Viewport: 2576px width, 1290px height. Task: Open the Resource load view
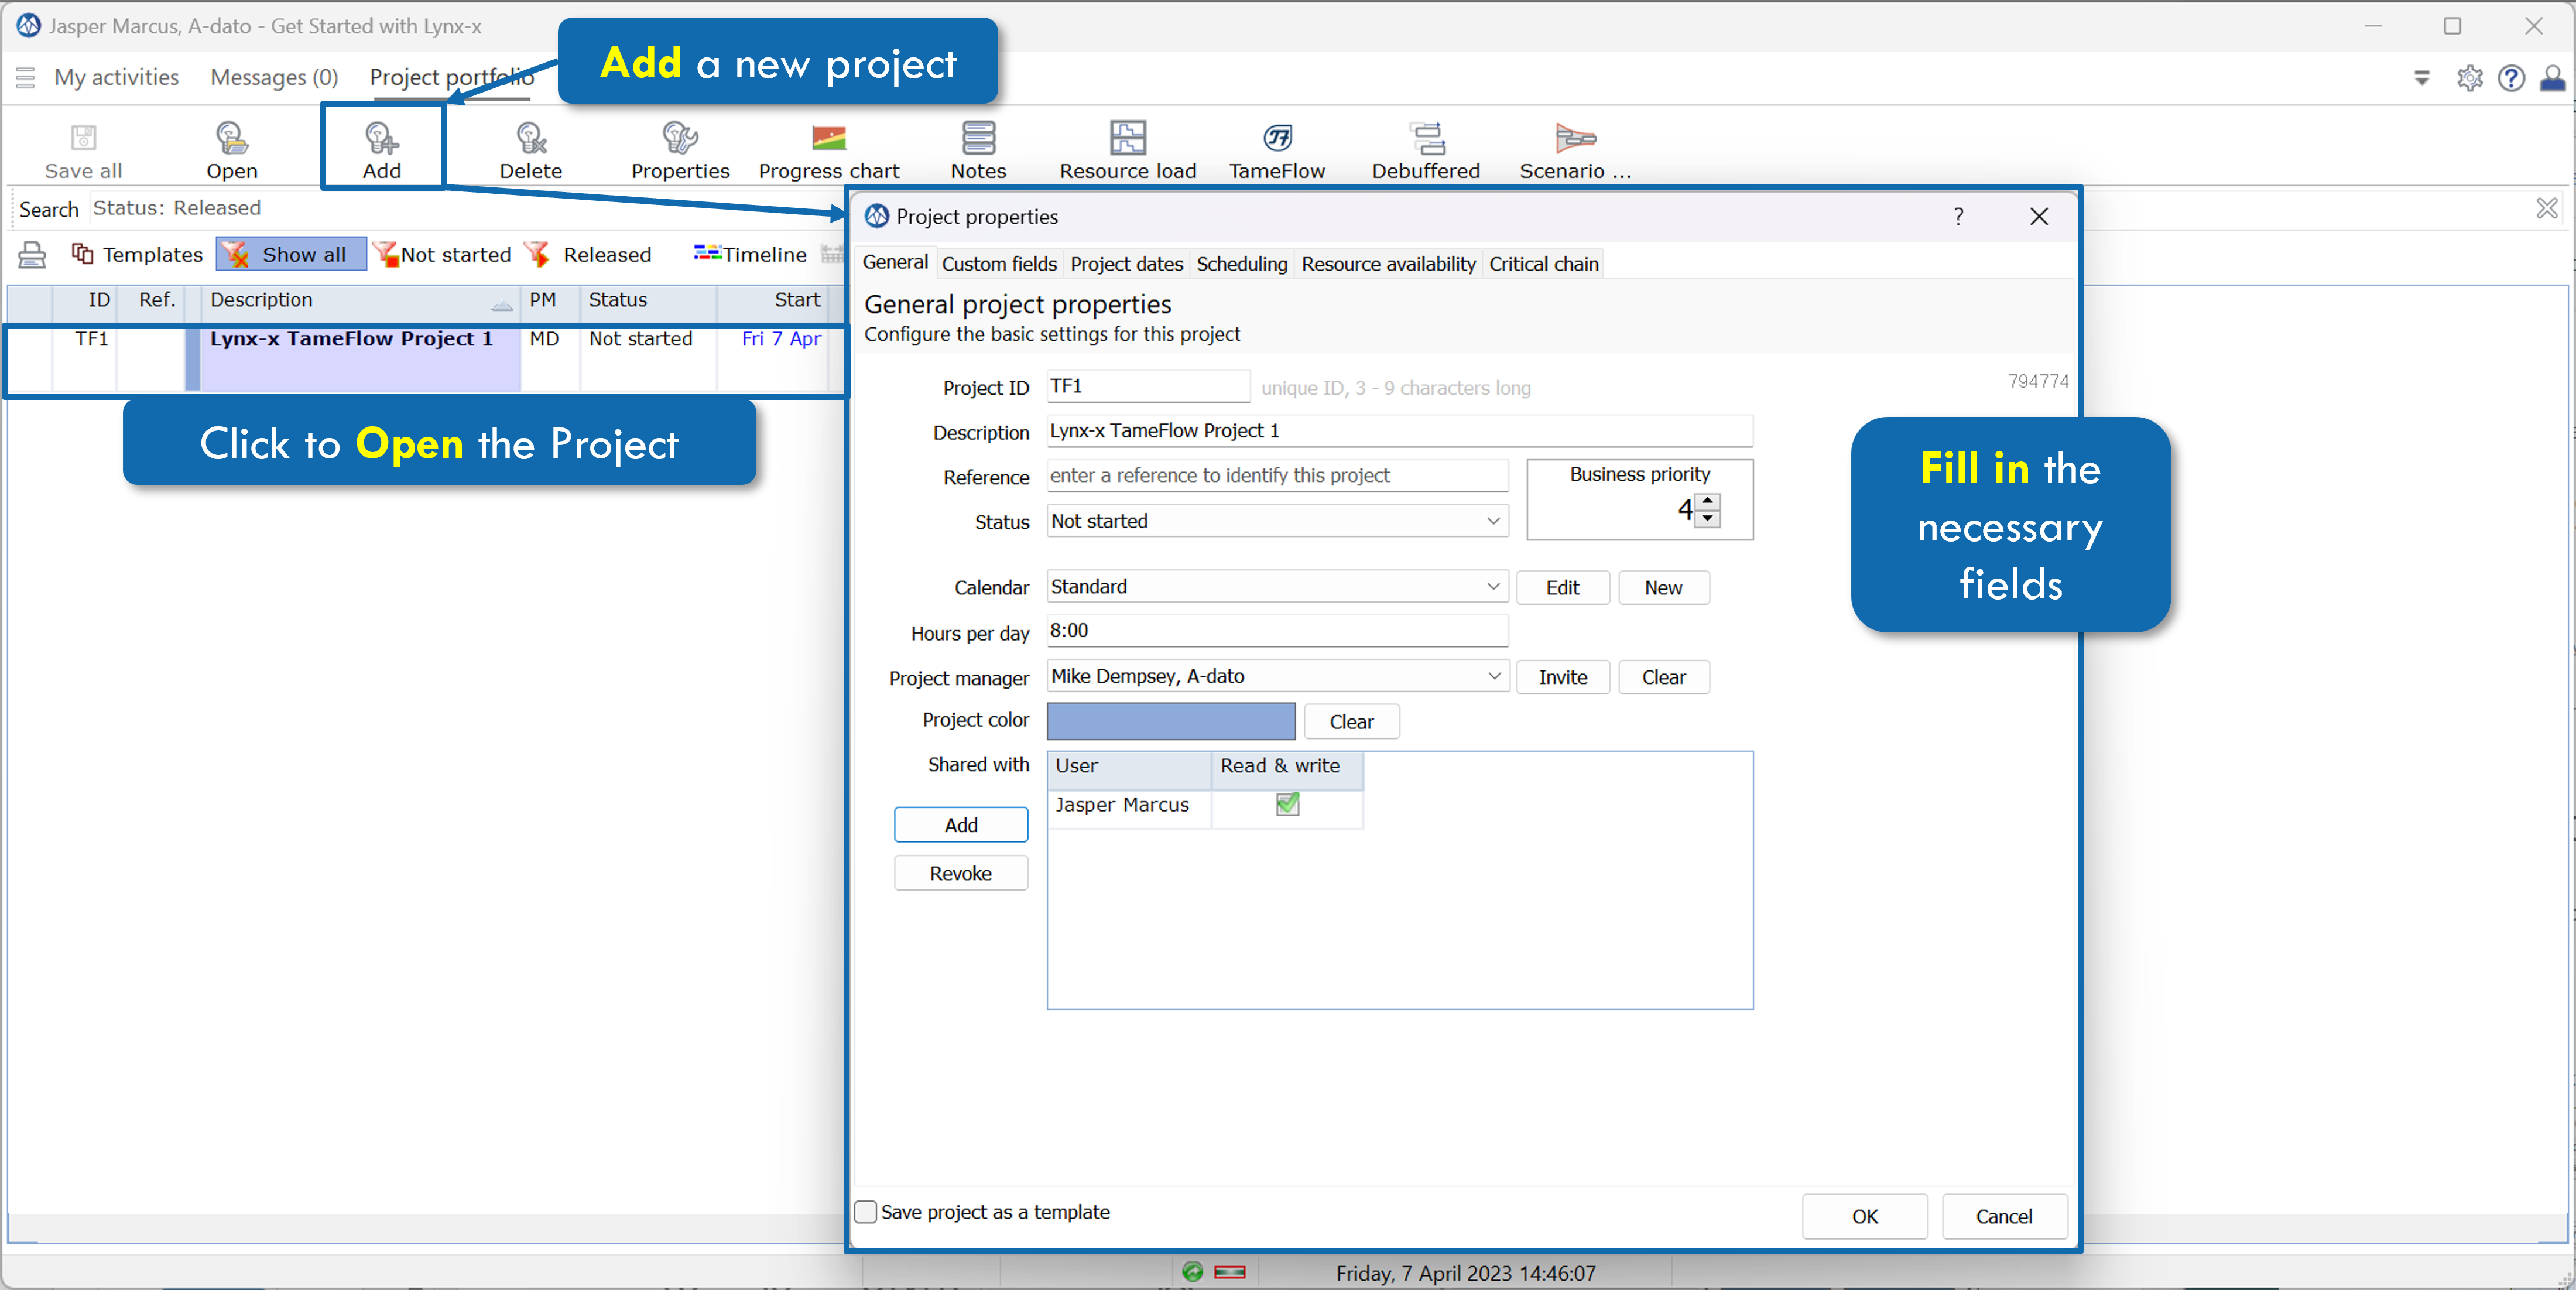pos(1128,150)
